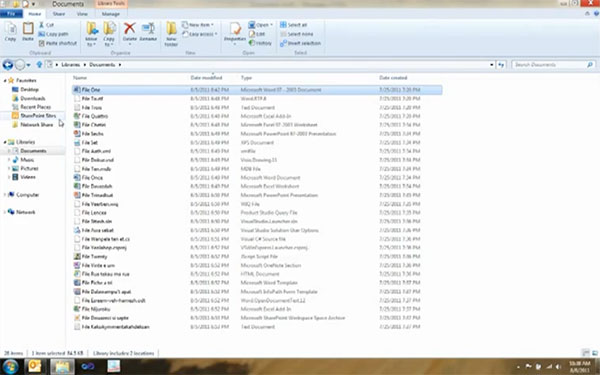Image resolution: width=600 pixels, height=375 pixels.
Task: Open the Easy access dropdown
Action: 199,34
